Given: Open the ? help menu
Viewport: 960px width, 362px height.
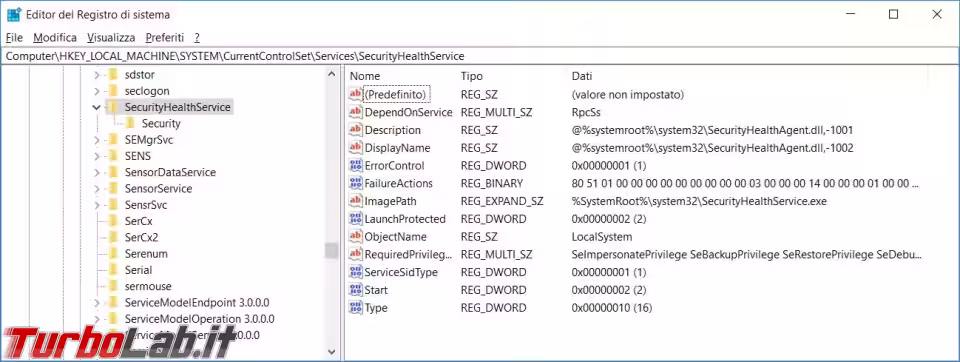Looking at the screenshot, I should tap(197, 37).
